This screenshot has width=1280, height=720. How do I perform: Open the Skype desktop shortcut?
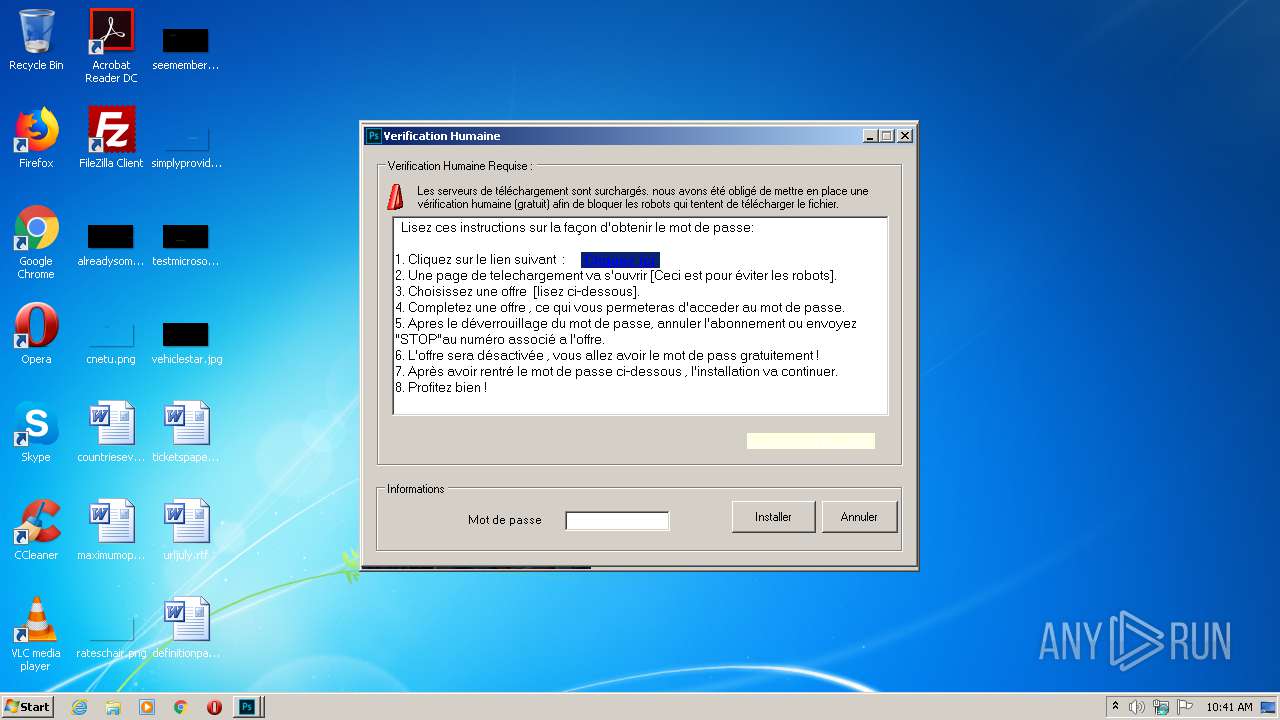pos(36,432)
